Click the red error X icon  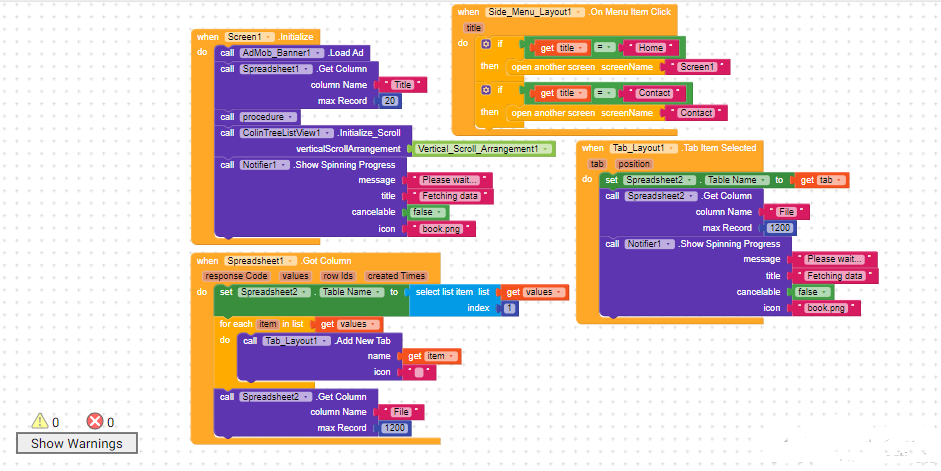point(95,421)
